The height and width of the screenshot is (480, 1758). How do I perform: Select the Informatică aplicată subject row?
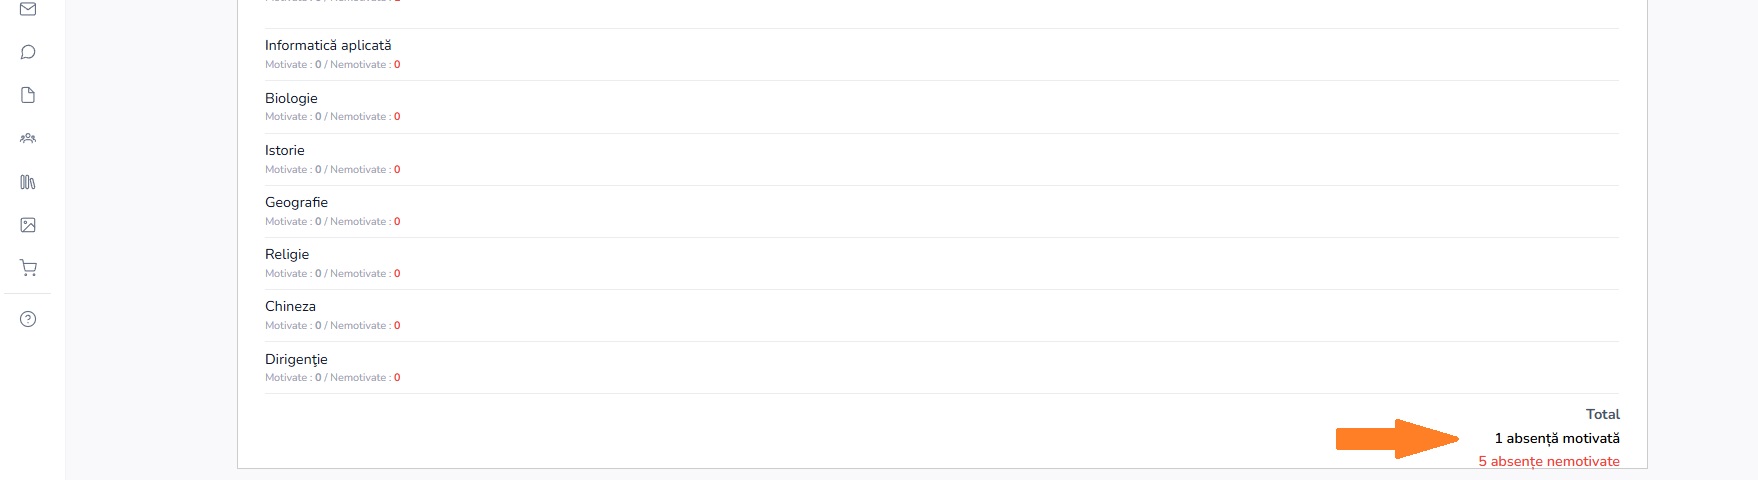(x=328, y=45)
